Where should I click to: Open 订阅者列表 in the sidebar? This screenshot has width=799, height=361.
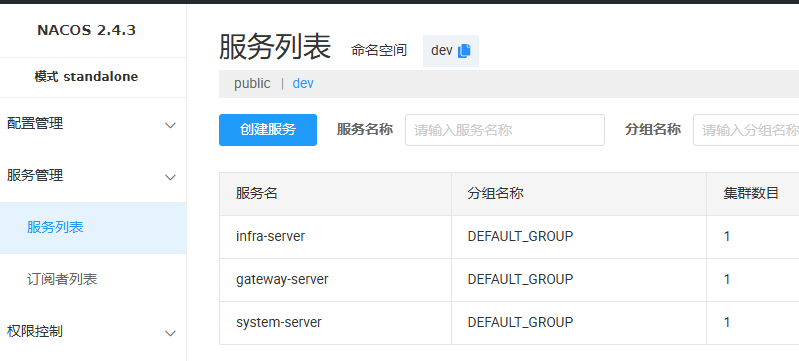(62, 279)
